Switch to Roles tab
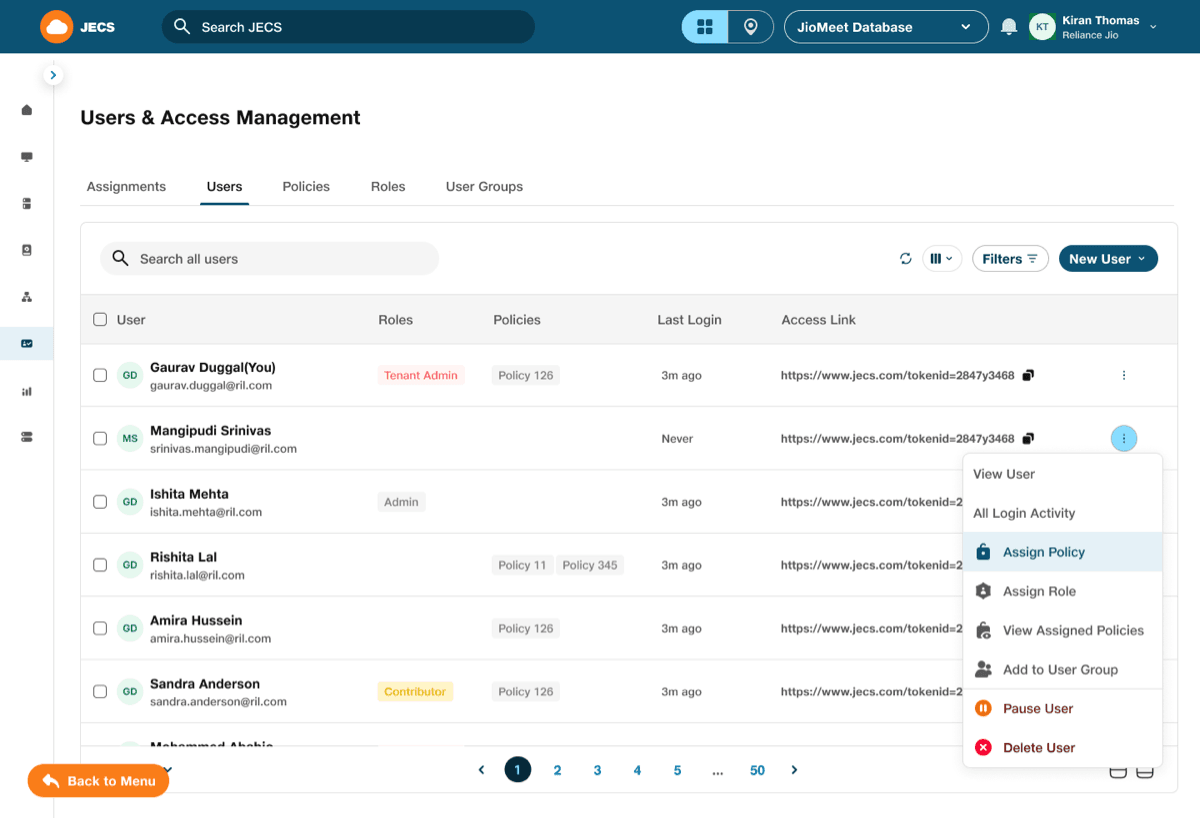Viewport: 1200px width, 819px height. point(388,187)
